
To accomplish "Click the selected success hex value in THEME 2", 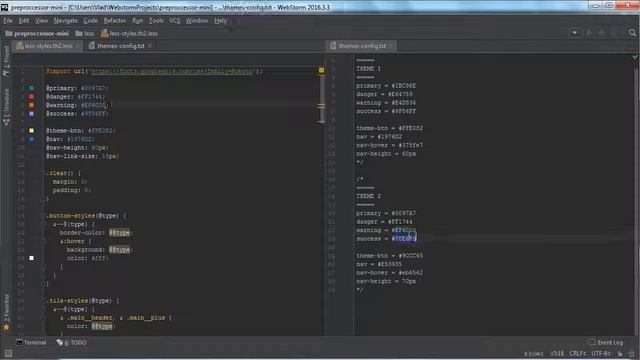I will tap(404, 238).
